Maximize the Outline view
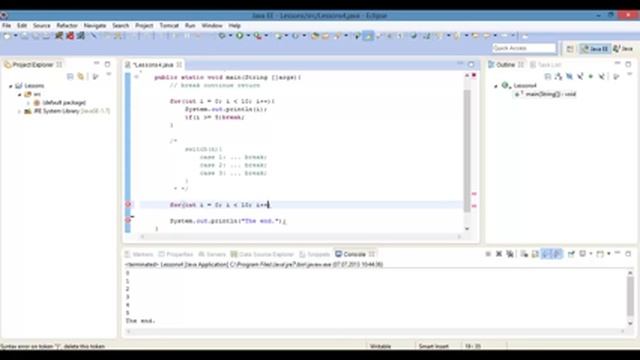Image resolution: width=640 pixels, height=360 pixels. click(628, 64)
